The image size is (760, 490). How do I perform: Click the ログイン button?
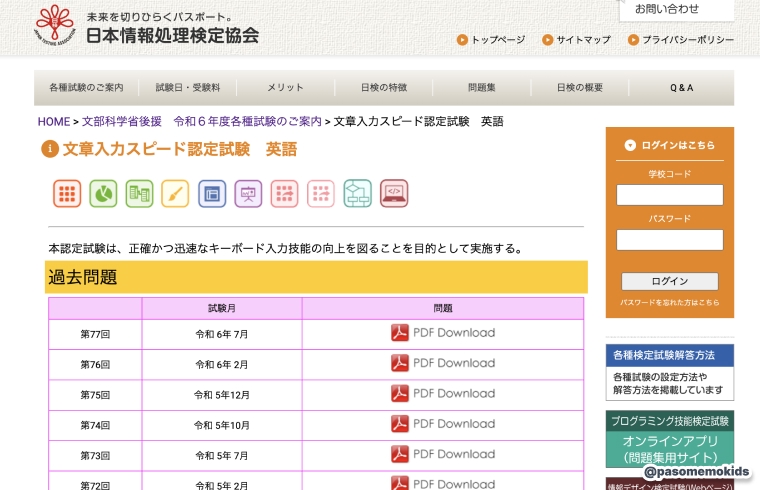click(x=670, y=281)
